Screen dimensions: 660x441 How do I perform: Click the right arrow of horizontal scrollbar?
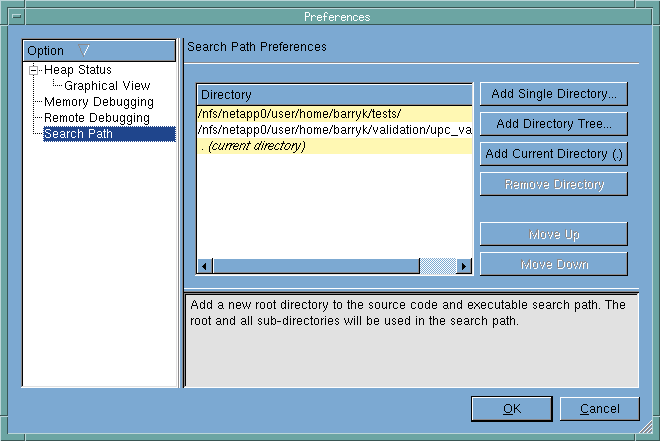[463, 266]
